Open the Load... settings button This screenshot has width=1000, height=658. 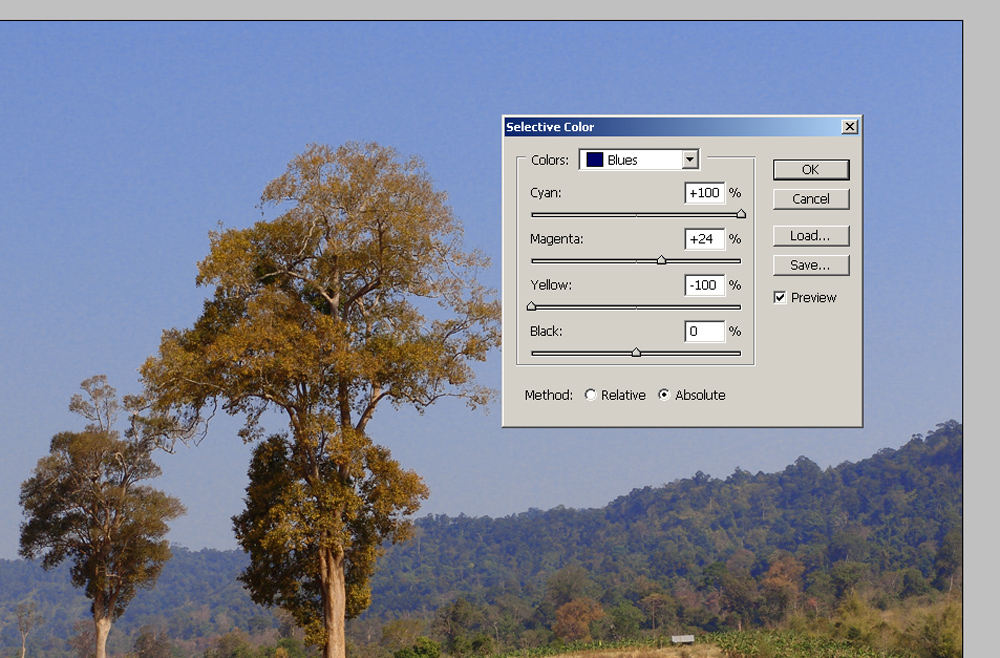(810, 236)
